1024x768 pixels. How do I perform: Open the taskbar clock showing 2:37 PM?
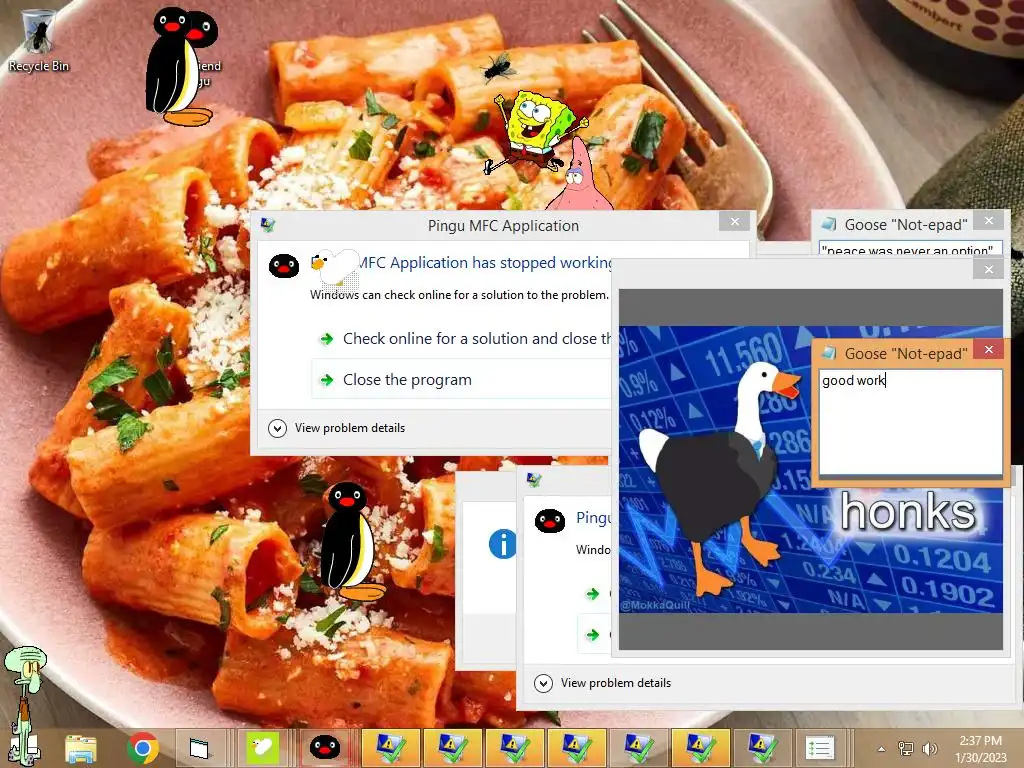pos(980,749)
